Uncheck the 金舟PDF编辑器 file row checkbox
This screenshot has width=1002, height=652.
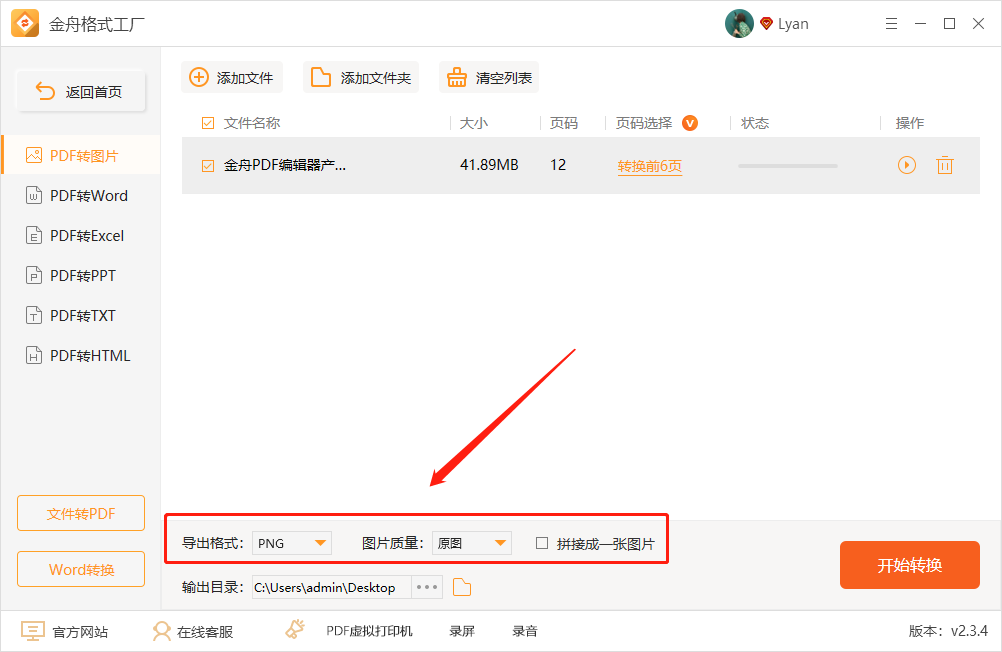click(x=208, y=166)
